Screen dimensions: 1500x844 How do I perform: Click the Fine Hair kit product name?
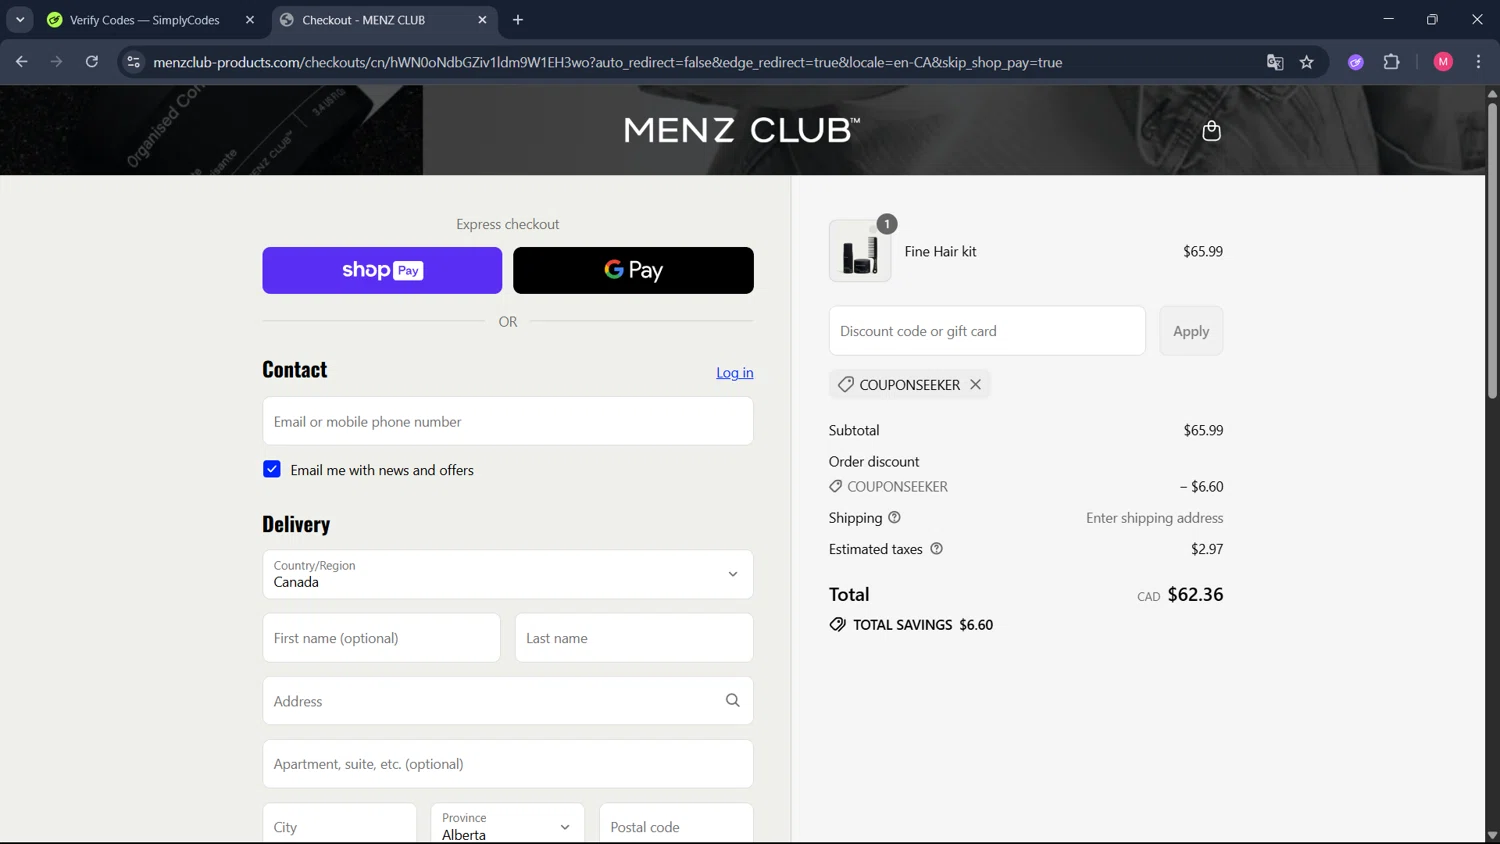click(940, 251)
